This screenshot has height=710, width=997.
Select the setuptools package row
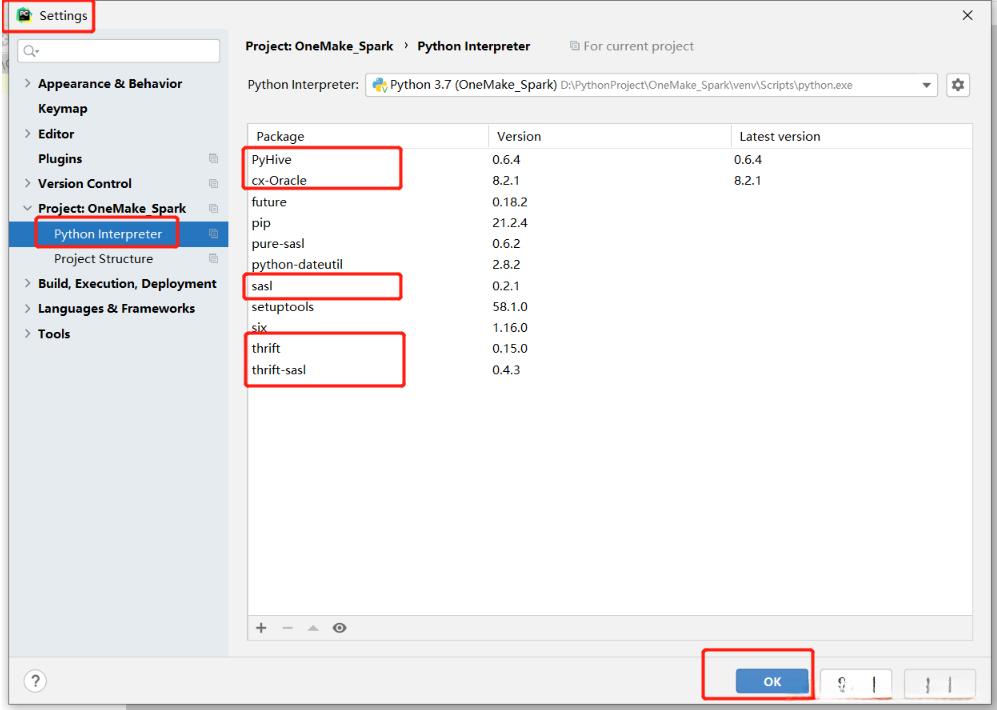click(610, 306)
